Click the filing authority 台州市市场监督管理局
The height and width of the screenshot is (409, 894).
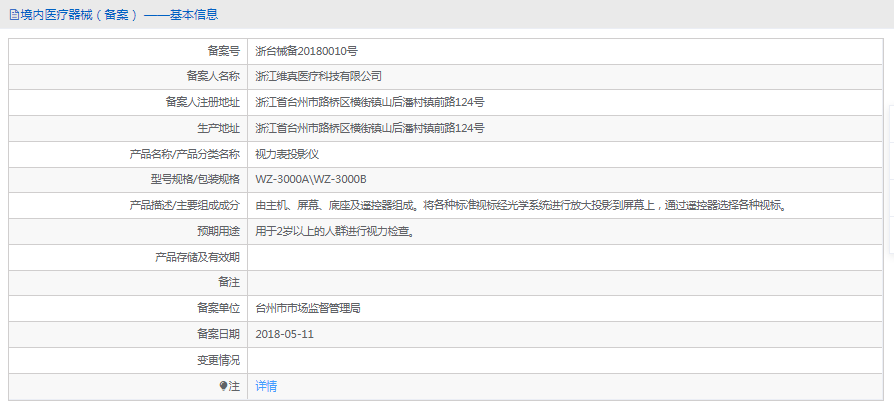[x=308, y=309]
